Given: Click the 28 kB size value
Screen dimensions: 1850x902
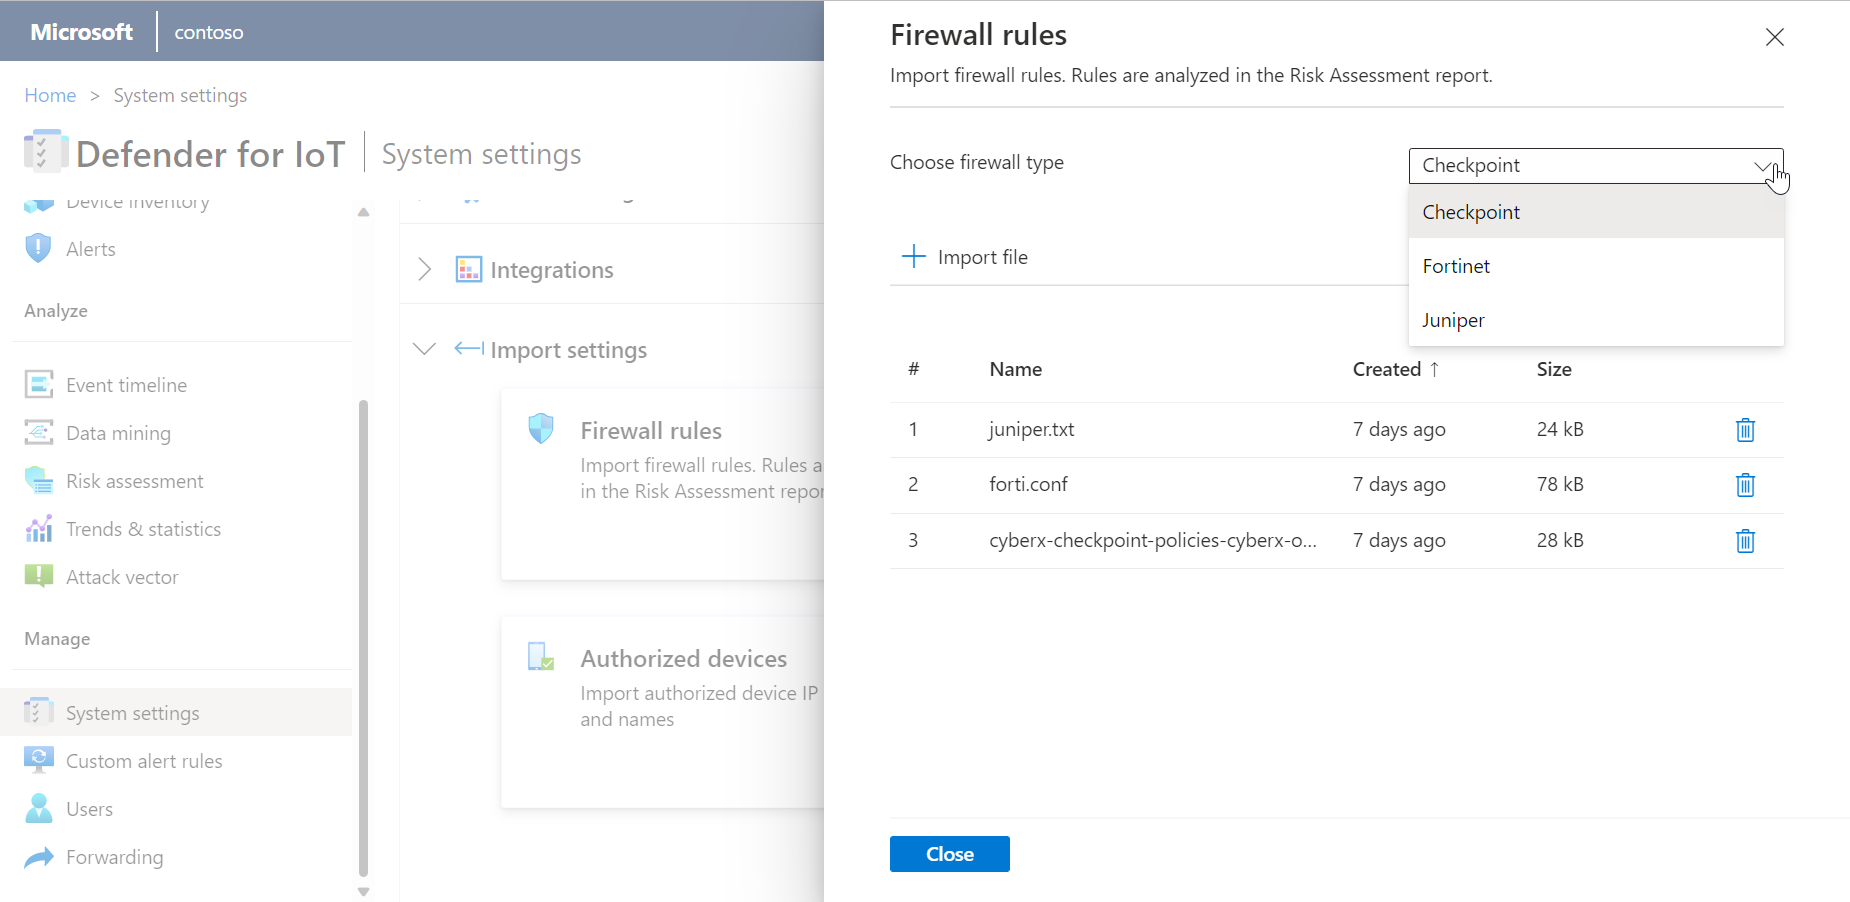Looking at the screenshot, I should [x=1560, y=540].
